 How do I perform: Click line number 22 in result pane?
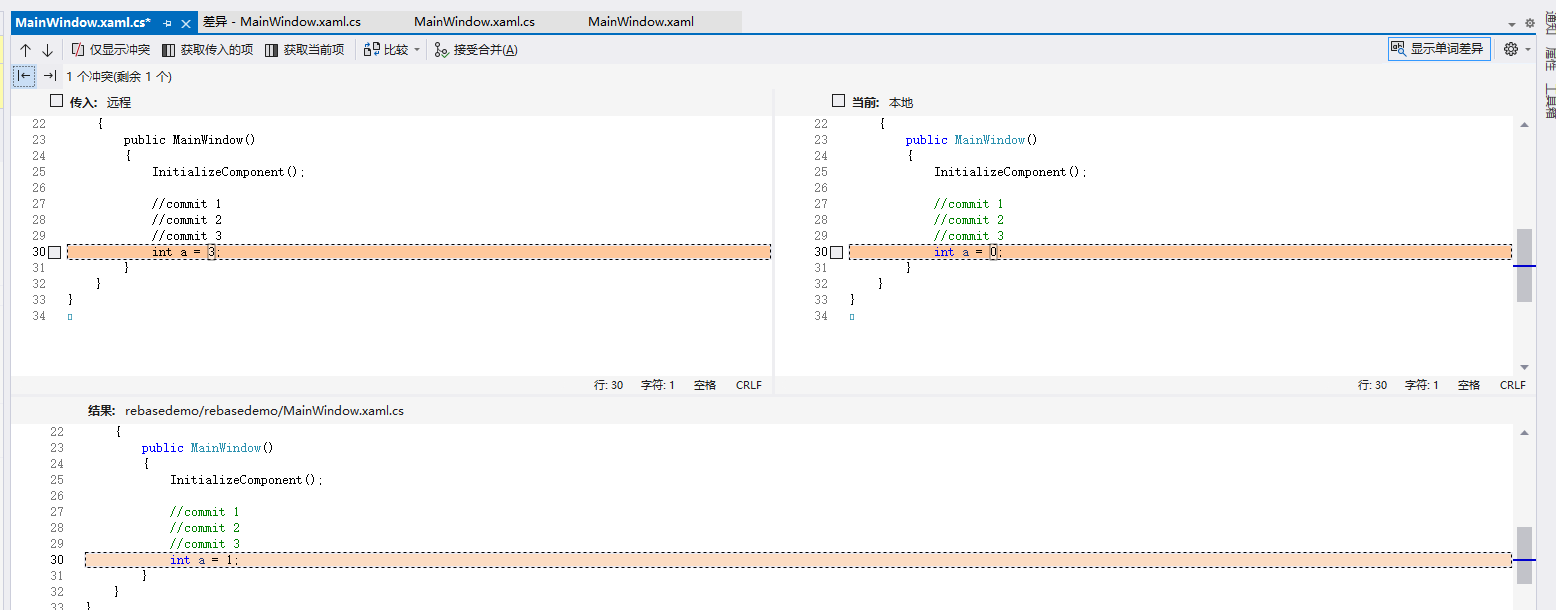(56, 432)
